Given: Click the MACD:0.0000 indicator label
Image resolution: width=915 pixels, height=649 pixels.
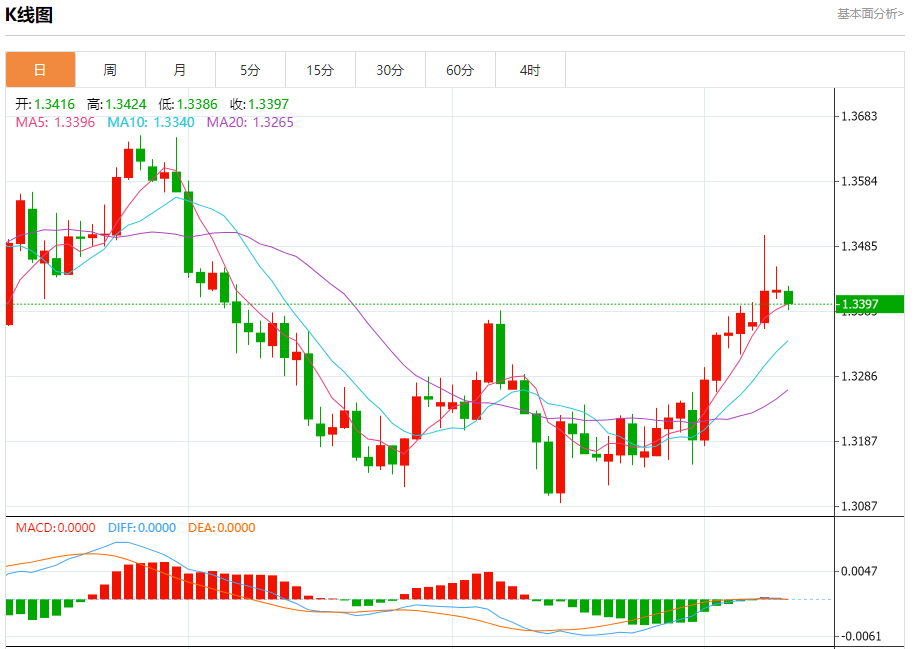Looking at the screenshot, I should [55, 528].
